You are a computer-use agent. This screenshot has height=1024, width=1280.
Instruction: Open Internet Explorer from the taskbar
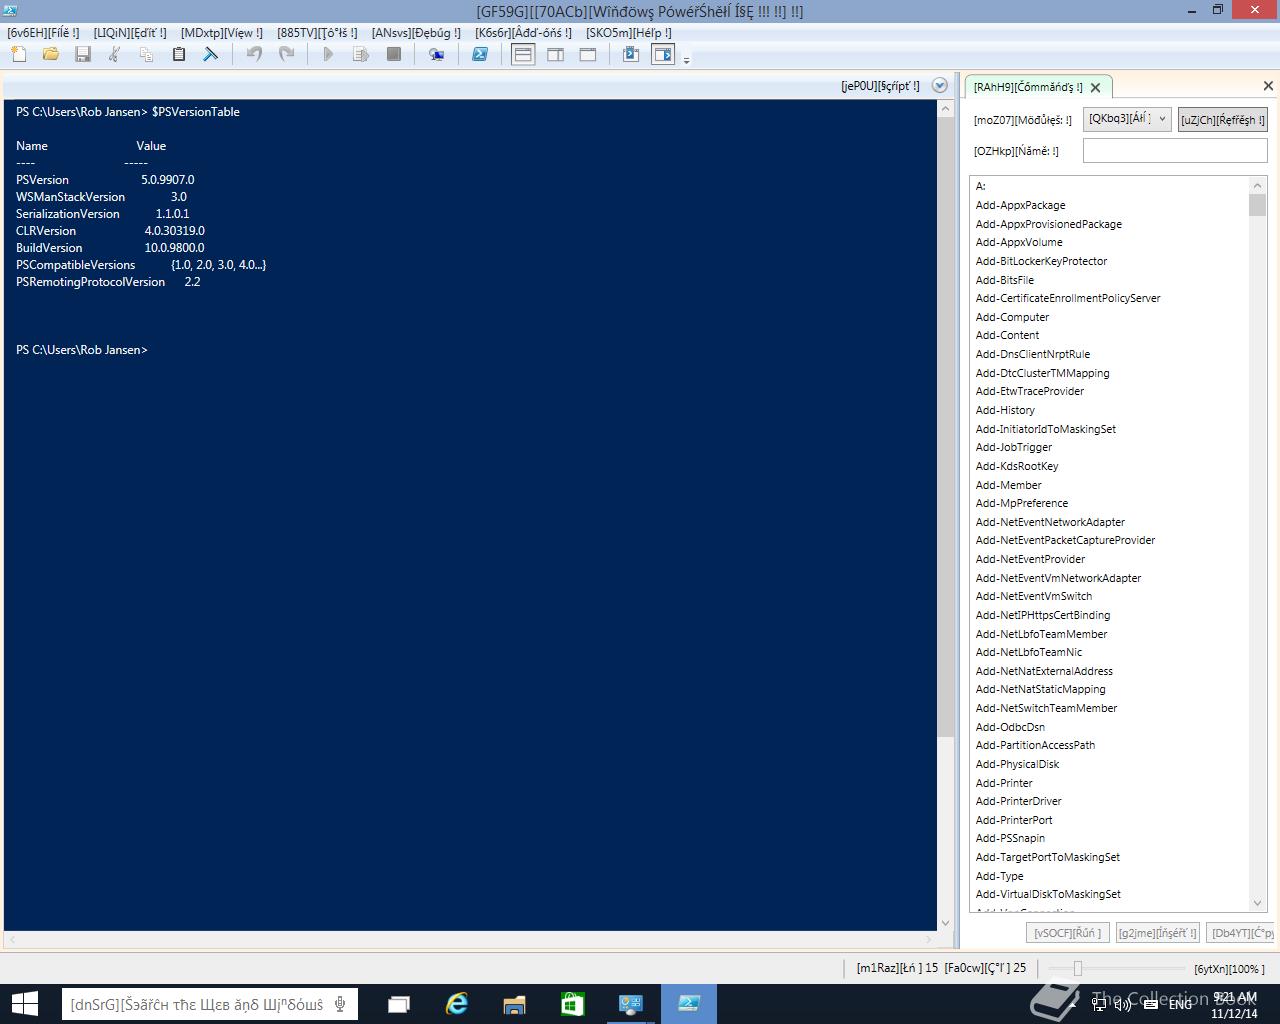point(457,1004)
